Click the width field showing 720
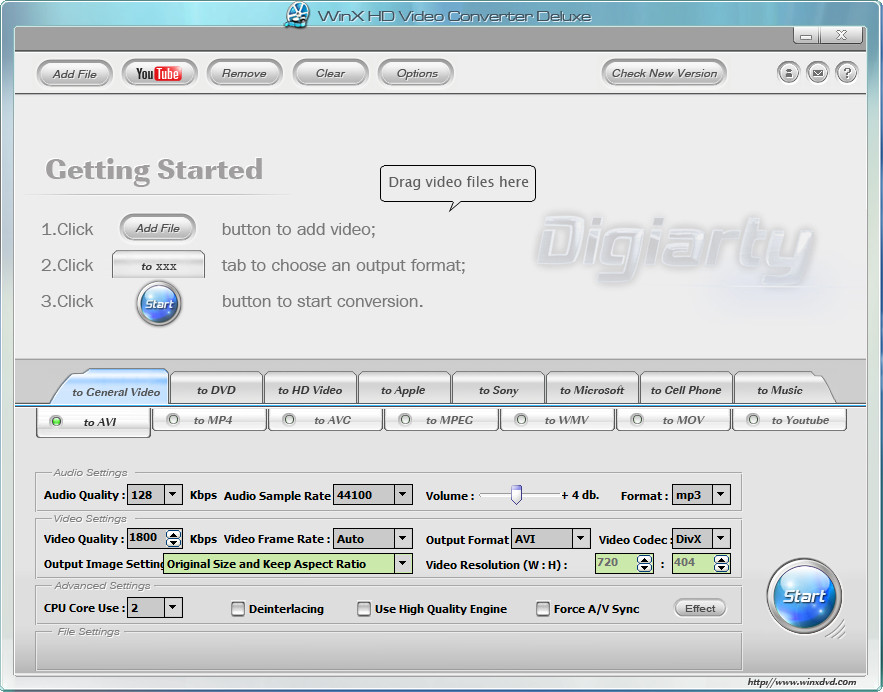 (x=616, y=563)
